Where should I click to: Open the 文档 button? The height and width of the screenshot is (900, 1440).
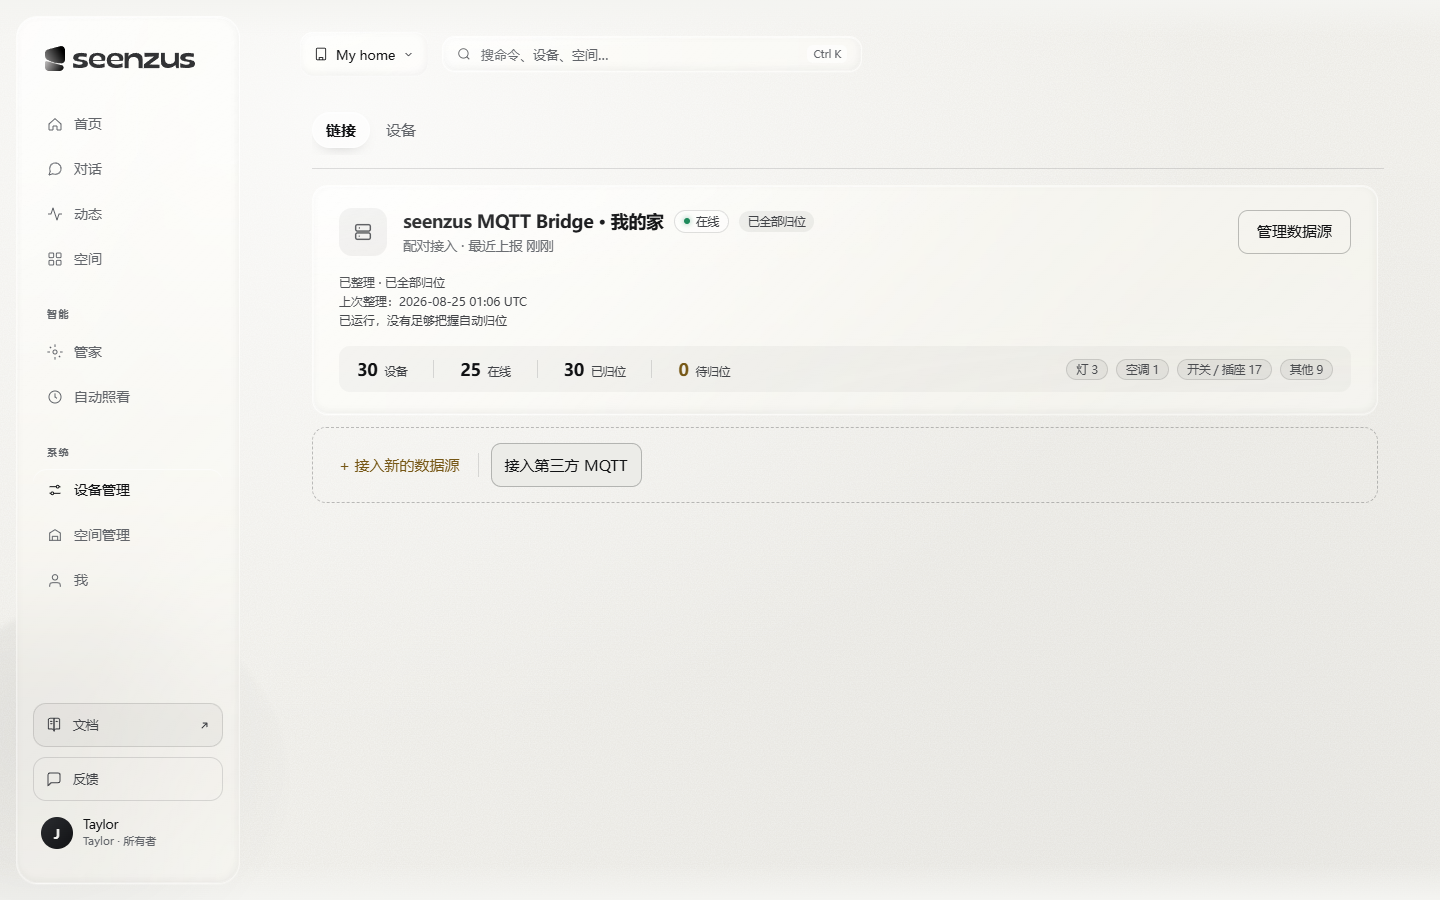coord(128,725)
